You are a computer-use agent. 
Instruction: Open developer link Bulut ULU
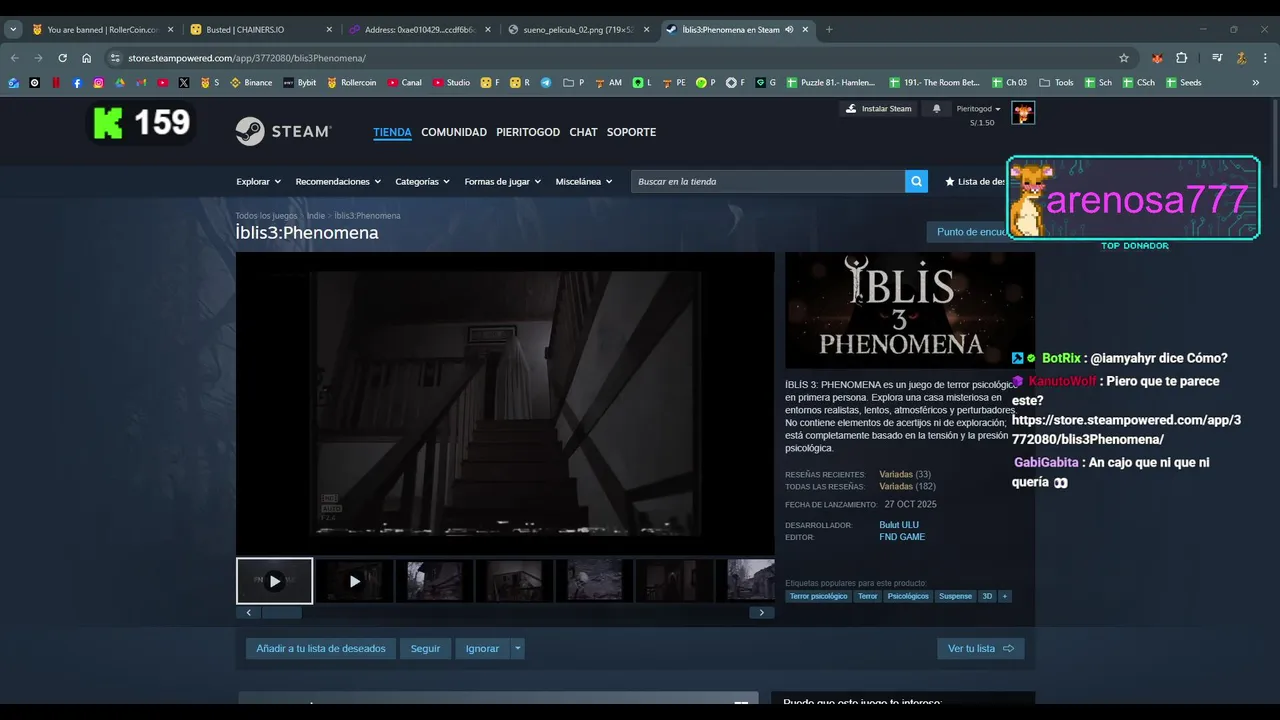coord(899,525)
